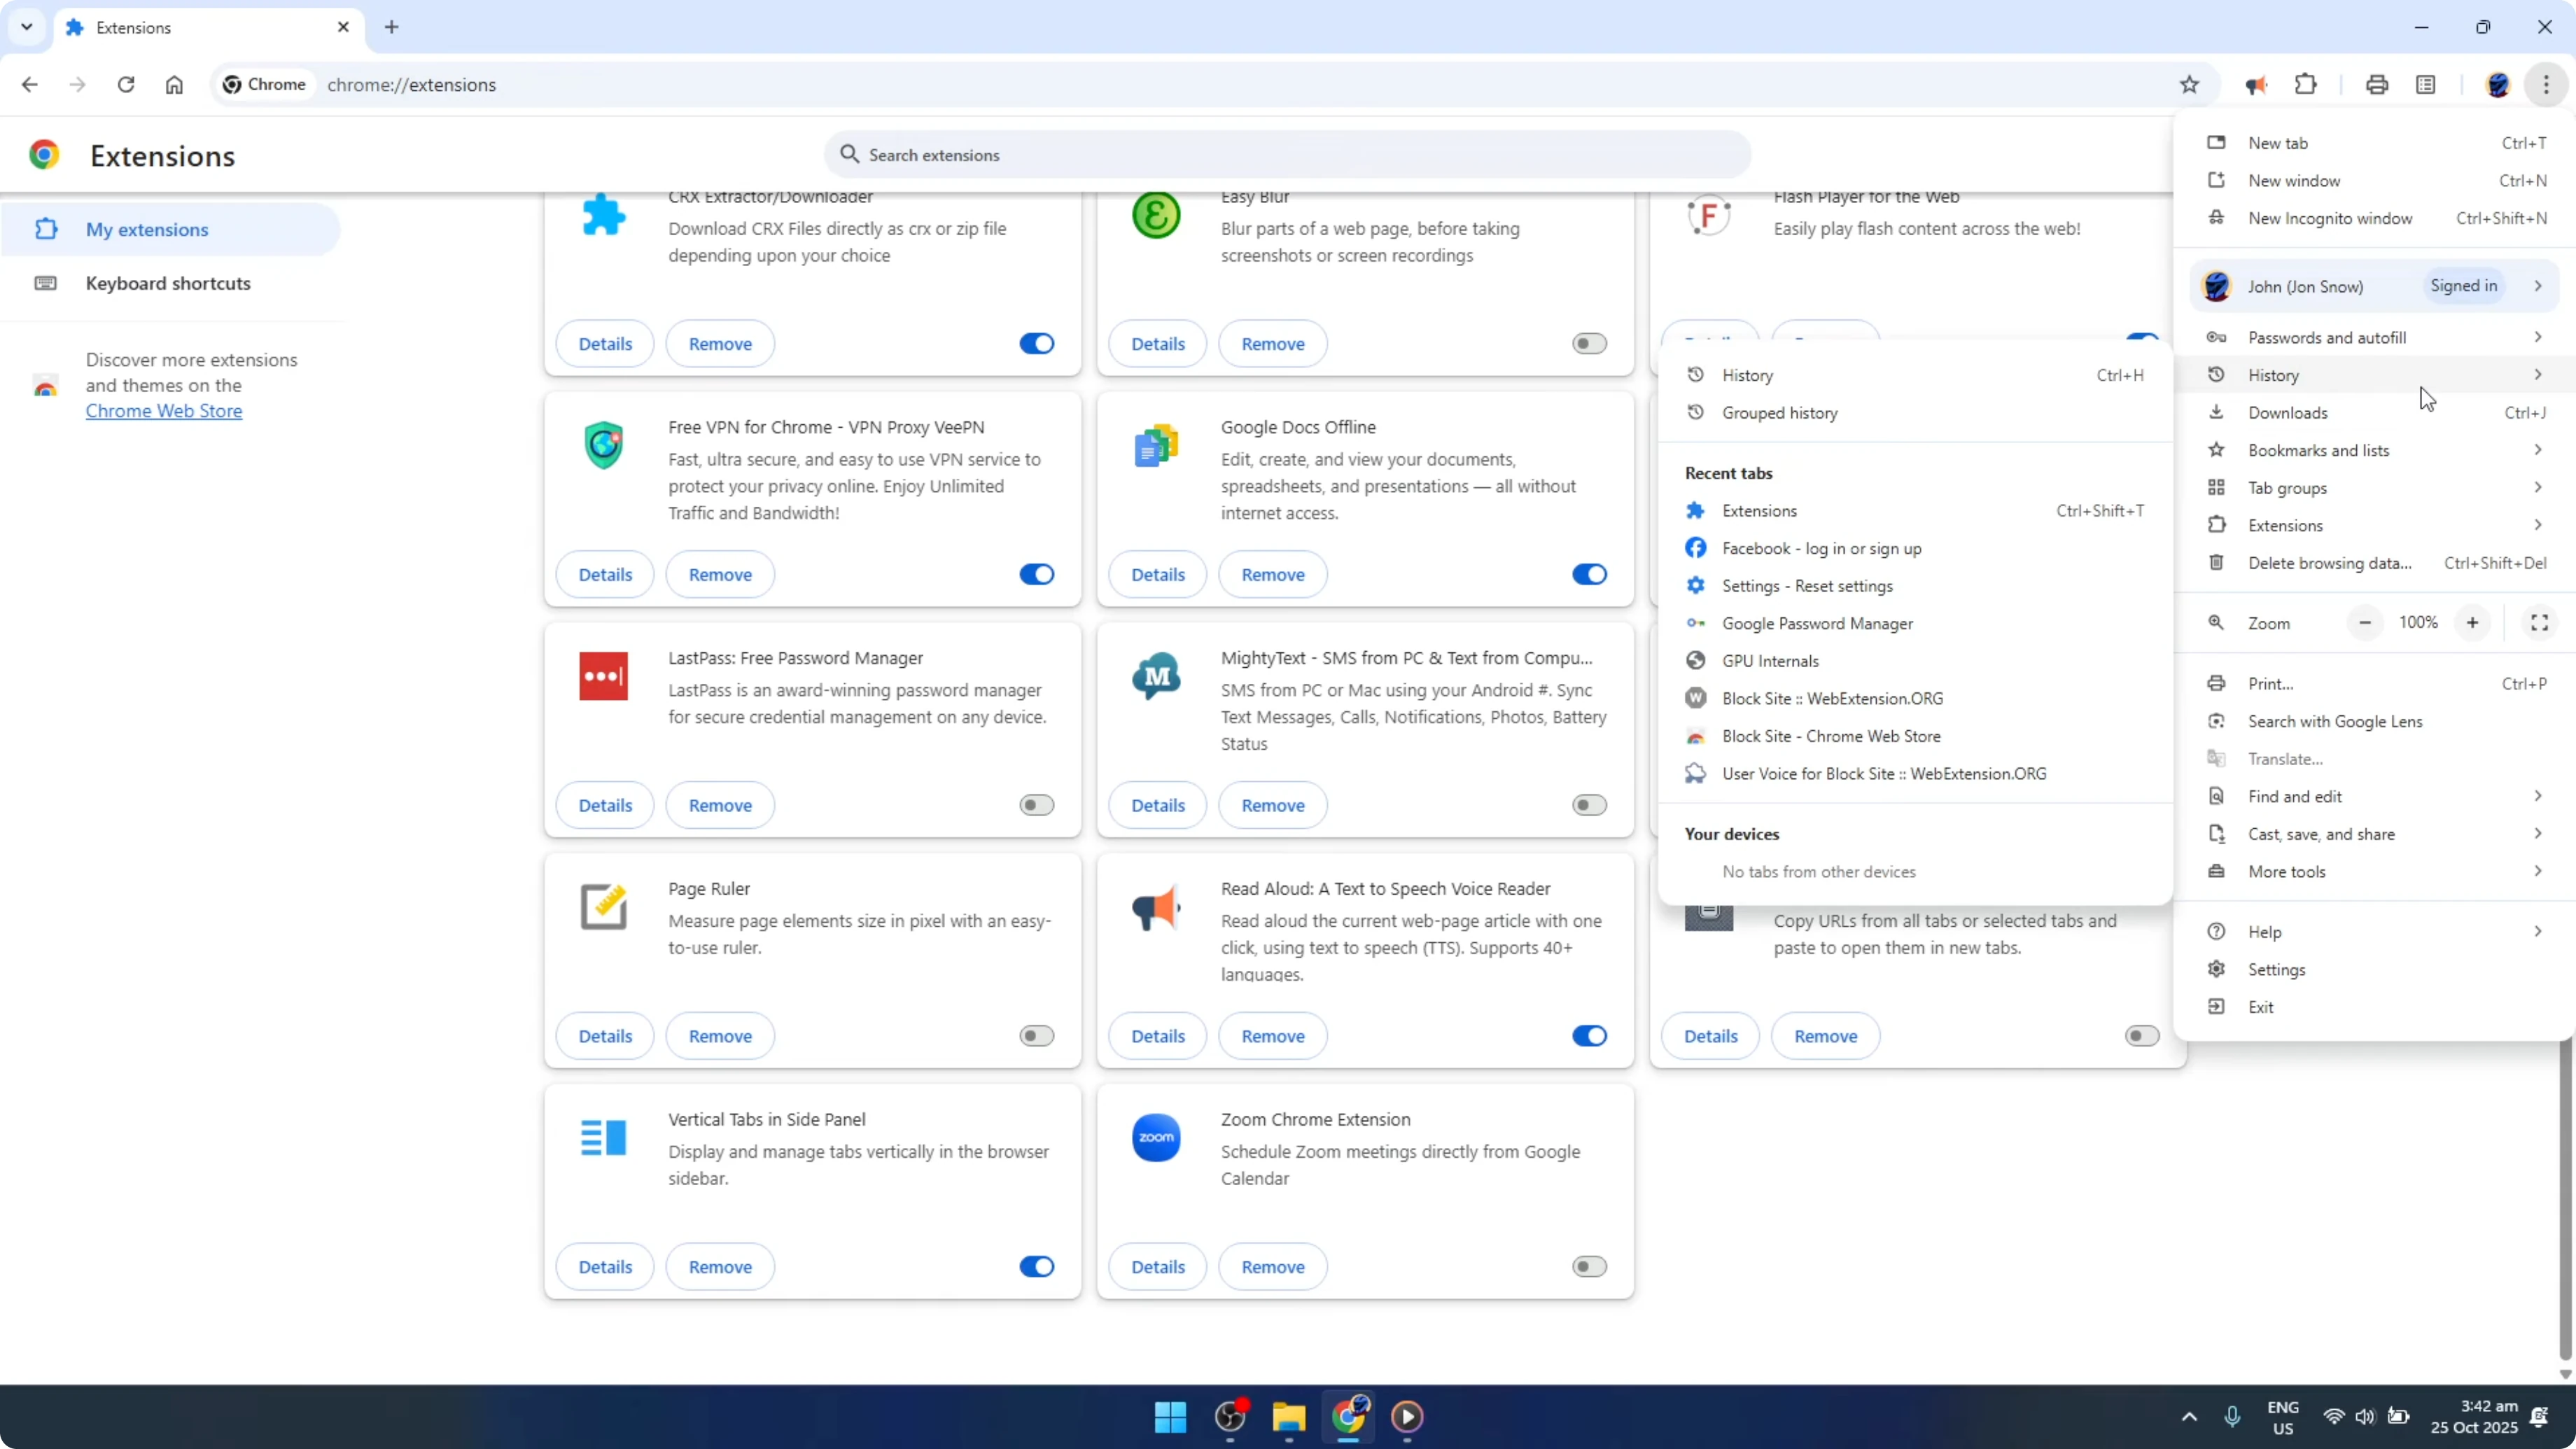The height and width of the screenshot is (1449, 2576).
Task: Click the Google Docs Offline icon
Action: [x=1157, y=446]
